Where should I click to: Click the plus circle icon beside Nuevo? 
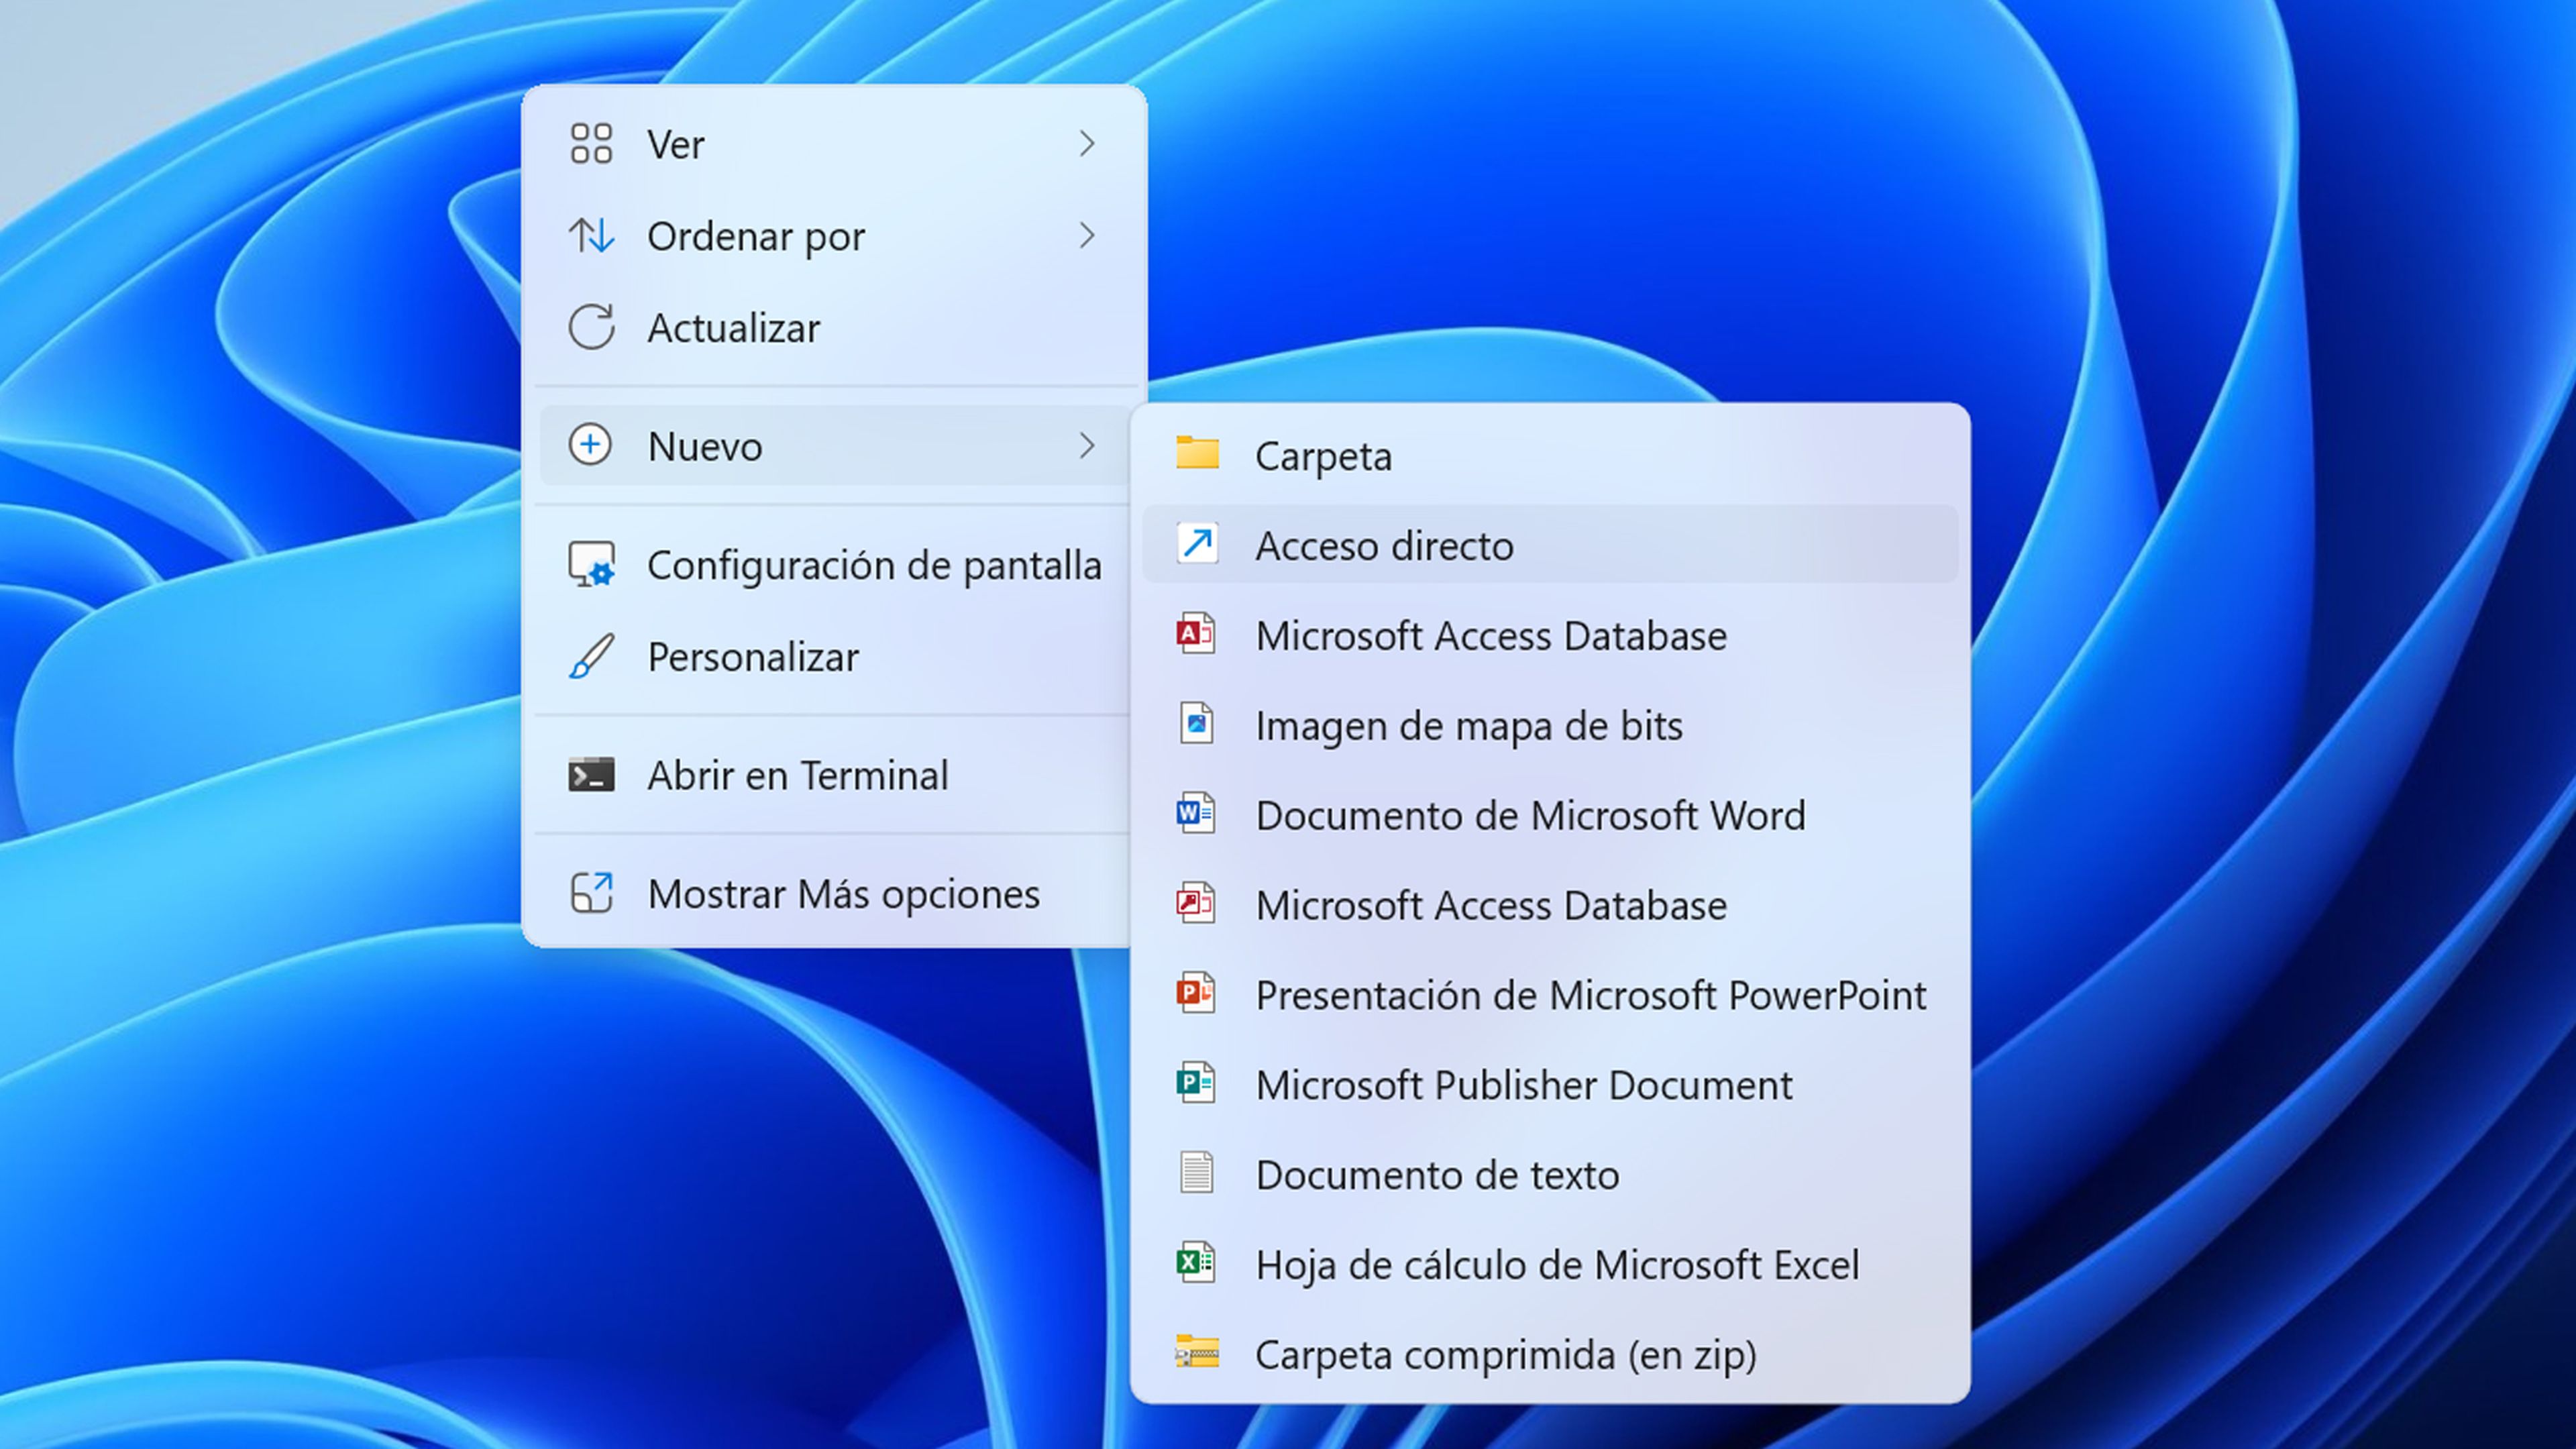pos(590,445)
